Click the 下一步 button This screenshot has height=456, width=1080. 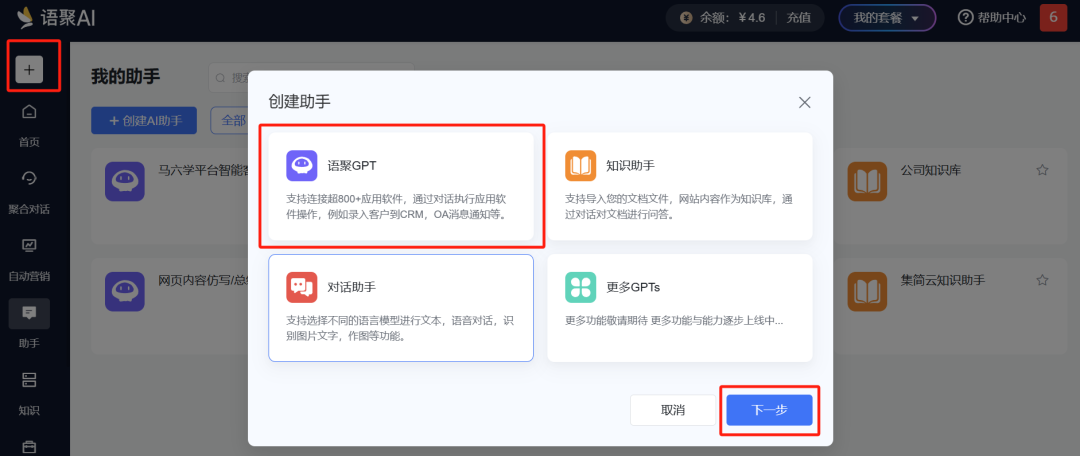[x=769, y=410]
